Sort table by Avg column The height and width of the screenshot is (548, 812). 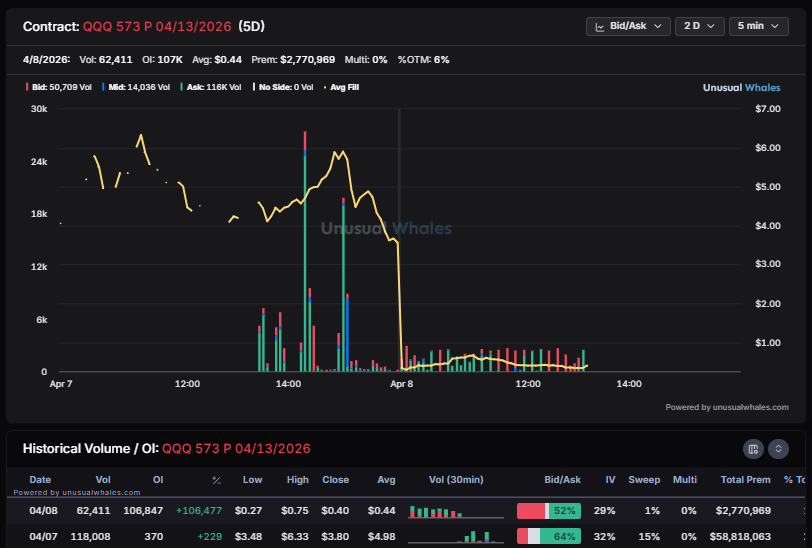point(386,480)
